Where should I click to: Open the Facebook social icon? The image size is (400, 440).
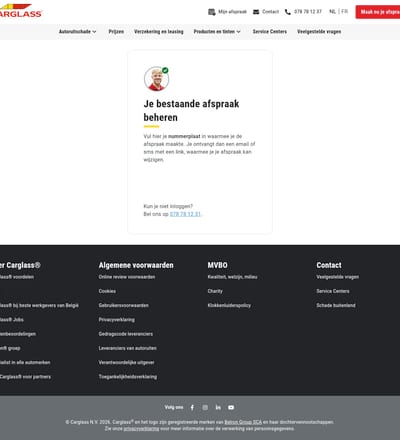click(192, 407)
